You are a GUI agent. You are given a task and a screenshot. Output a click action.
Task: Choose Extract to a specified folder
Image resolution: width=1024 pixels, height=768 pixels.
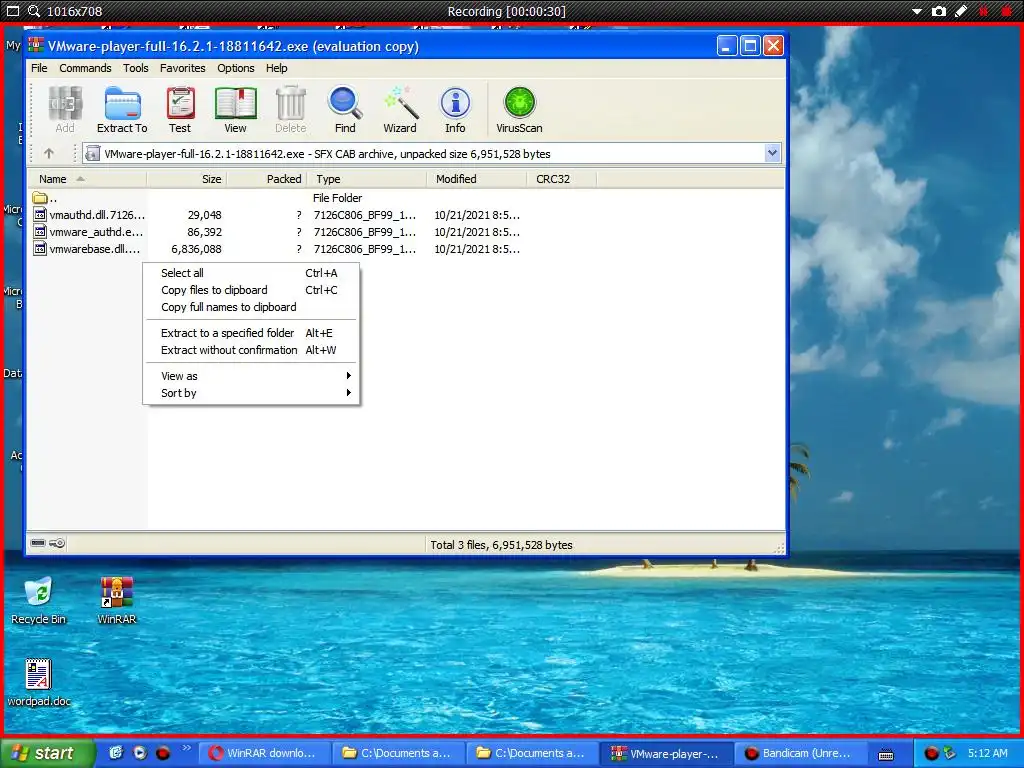(x=251, y=332)
